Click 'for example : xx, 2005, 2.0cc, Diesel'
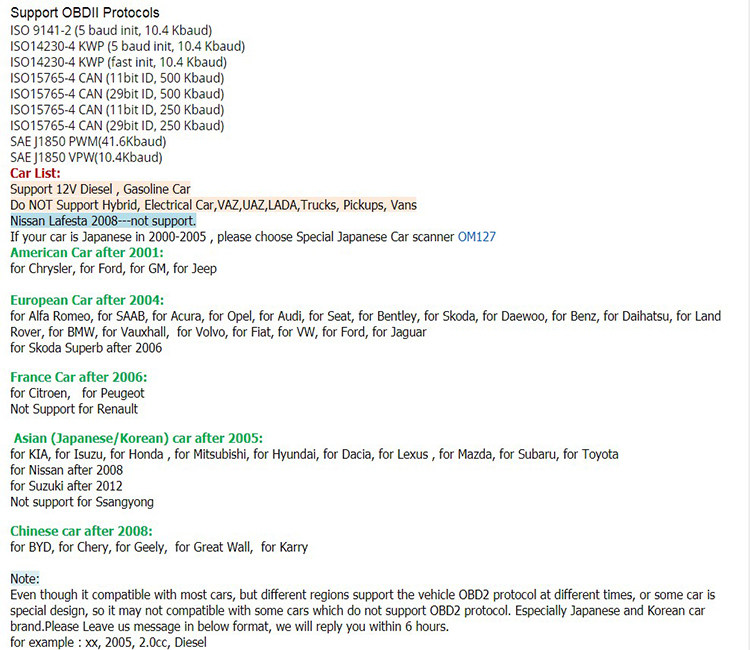Image resolution: width=750 pixels, height=650 pixels. point(108,642)
